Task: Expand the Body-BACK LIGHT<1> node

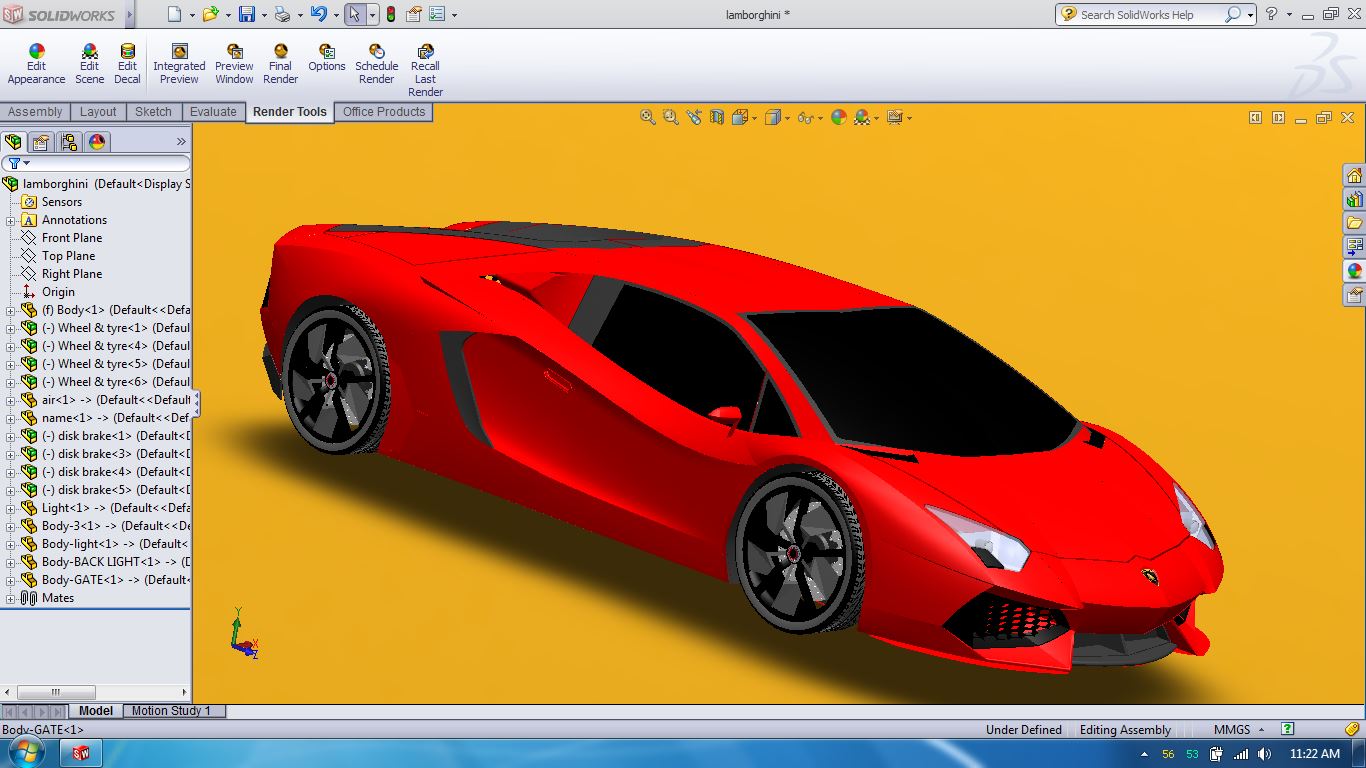Action: point(10,562)
